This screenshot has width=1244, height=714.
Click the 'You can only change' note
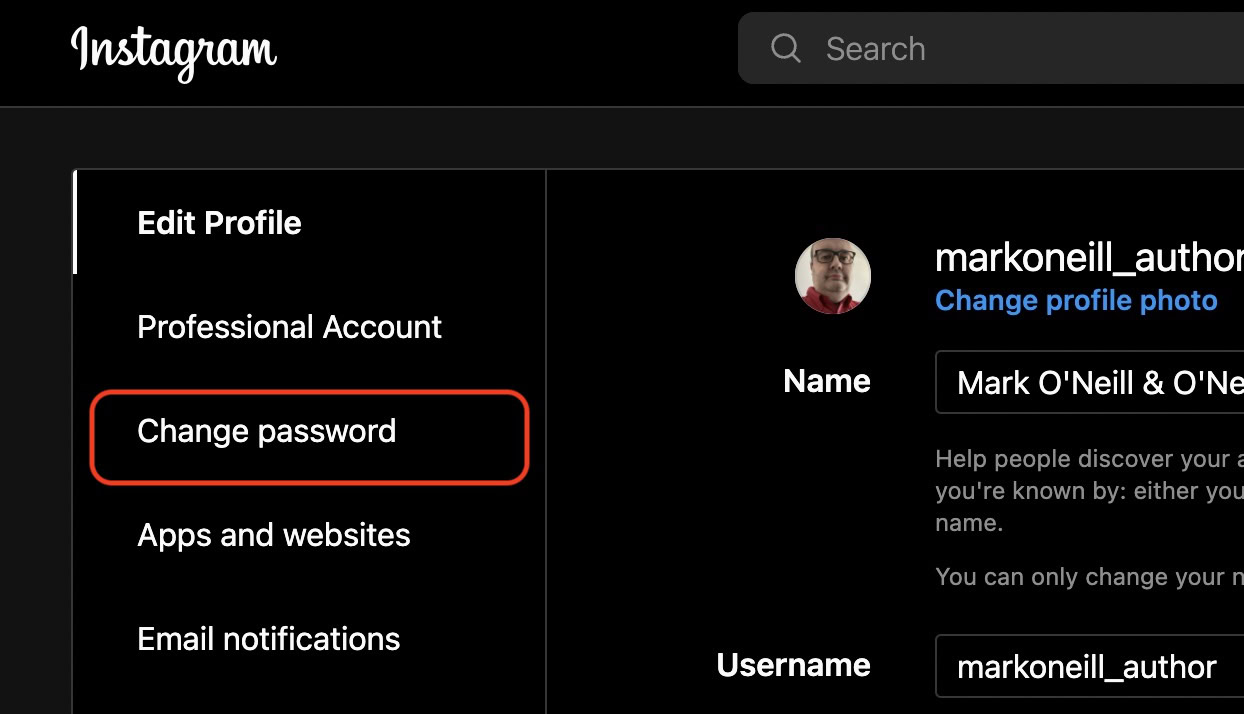(x=1088, y=577)
